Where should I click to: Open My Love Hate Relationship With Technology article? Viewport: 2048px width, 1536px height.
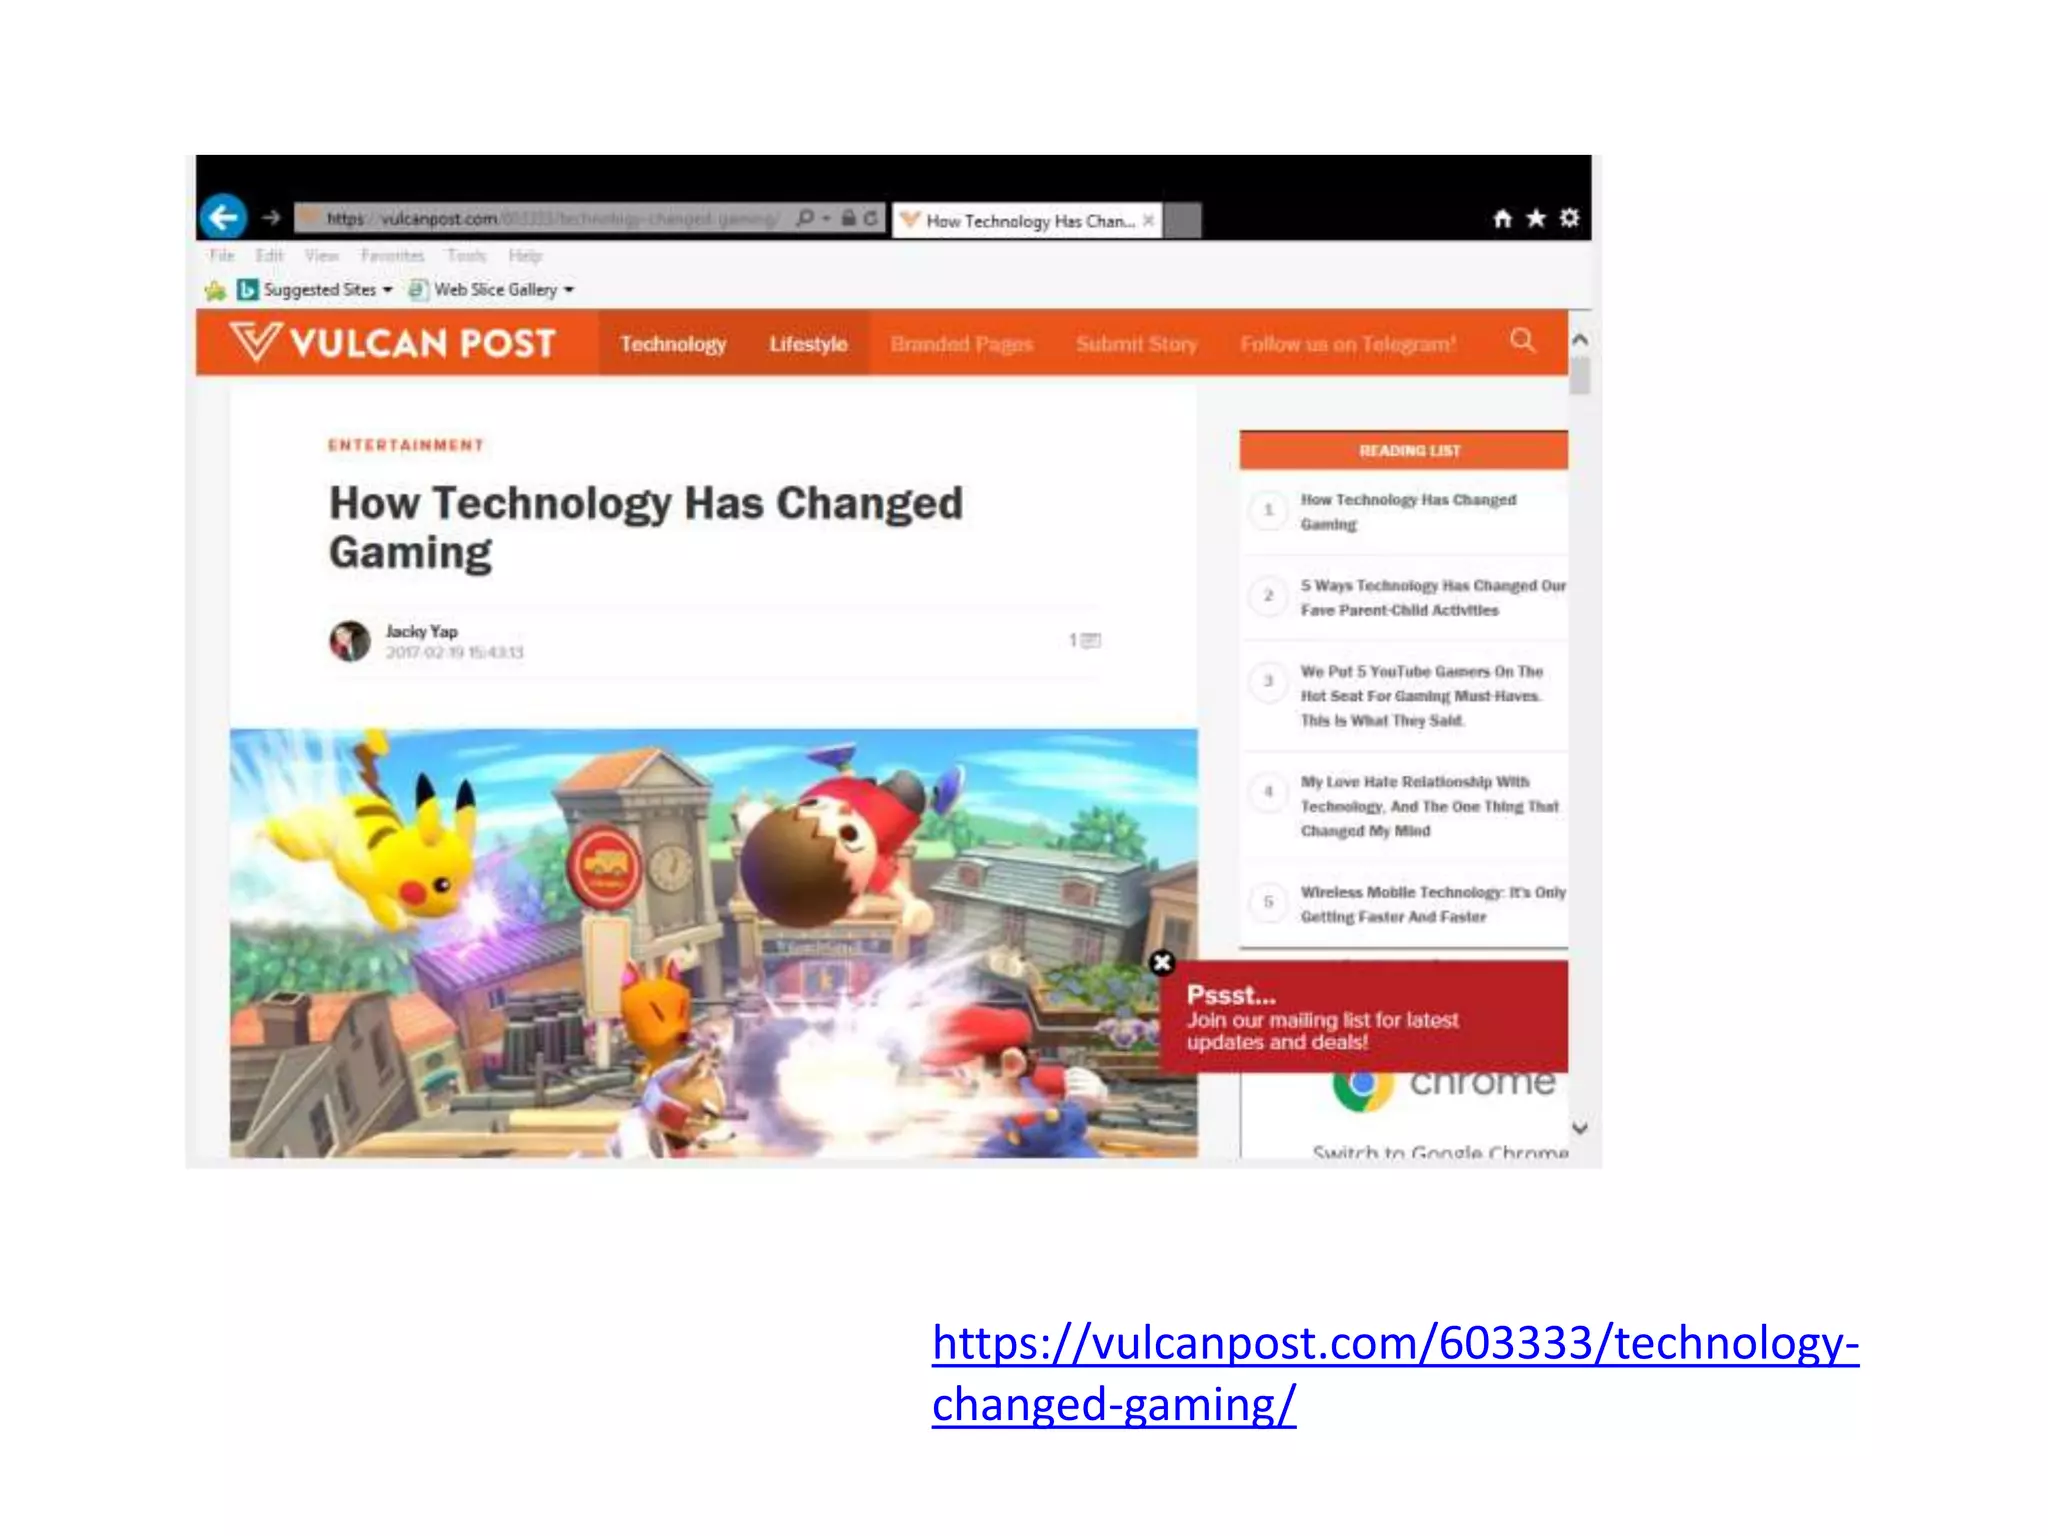[1429, 805]
